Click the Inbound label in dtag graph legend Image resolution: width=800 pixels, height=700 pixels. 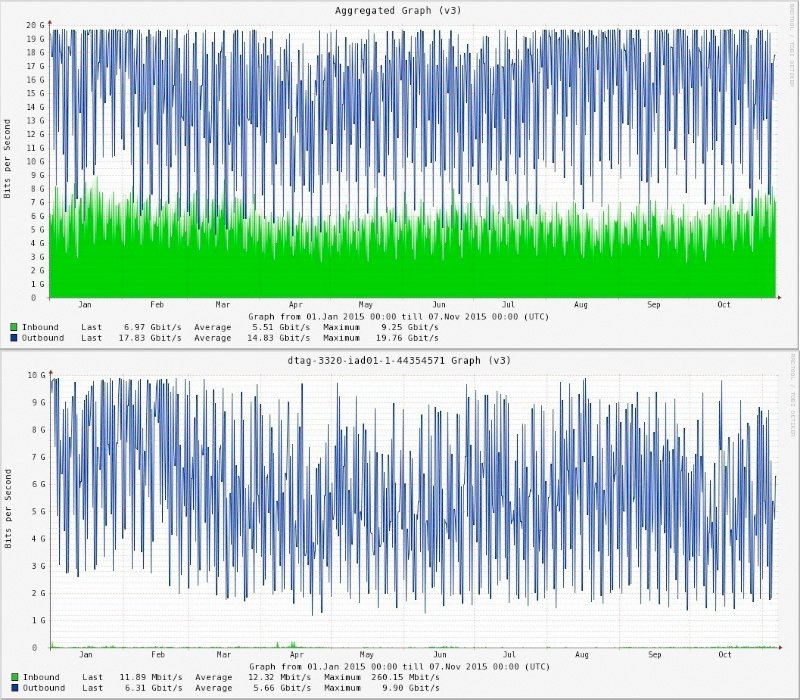click(x=41, y=677)
